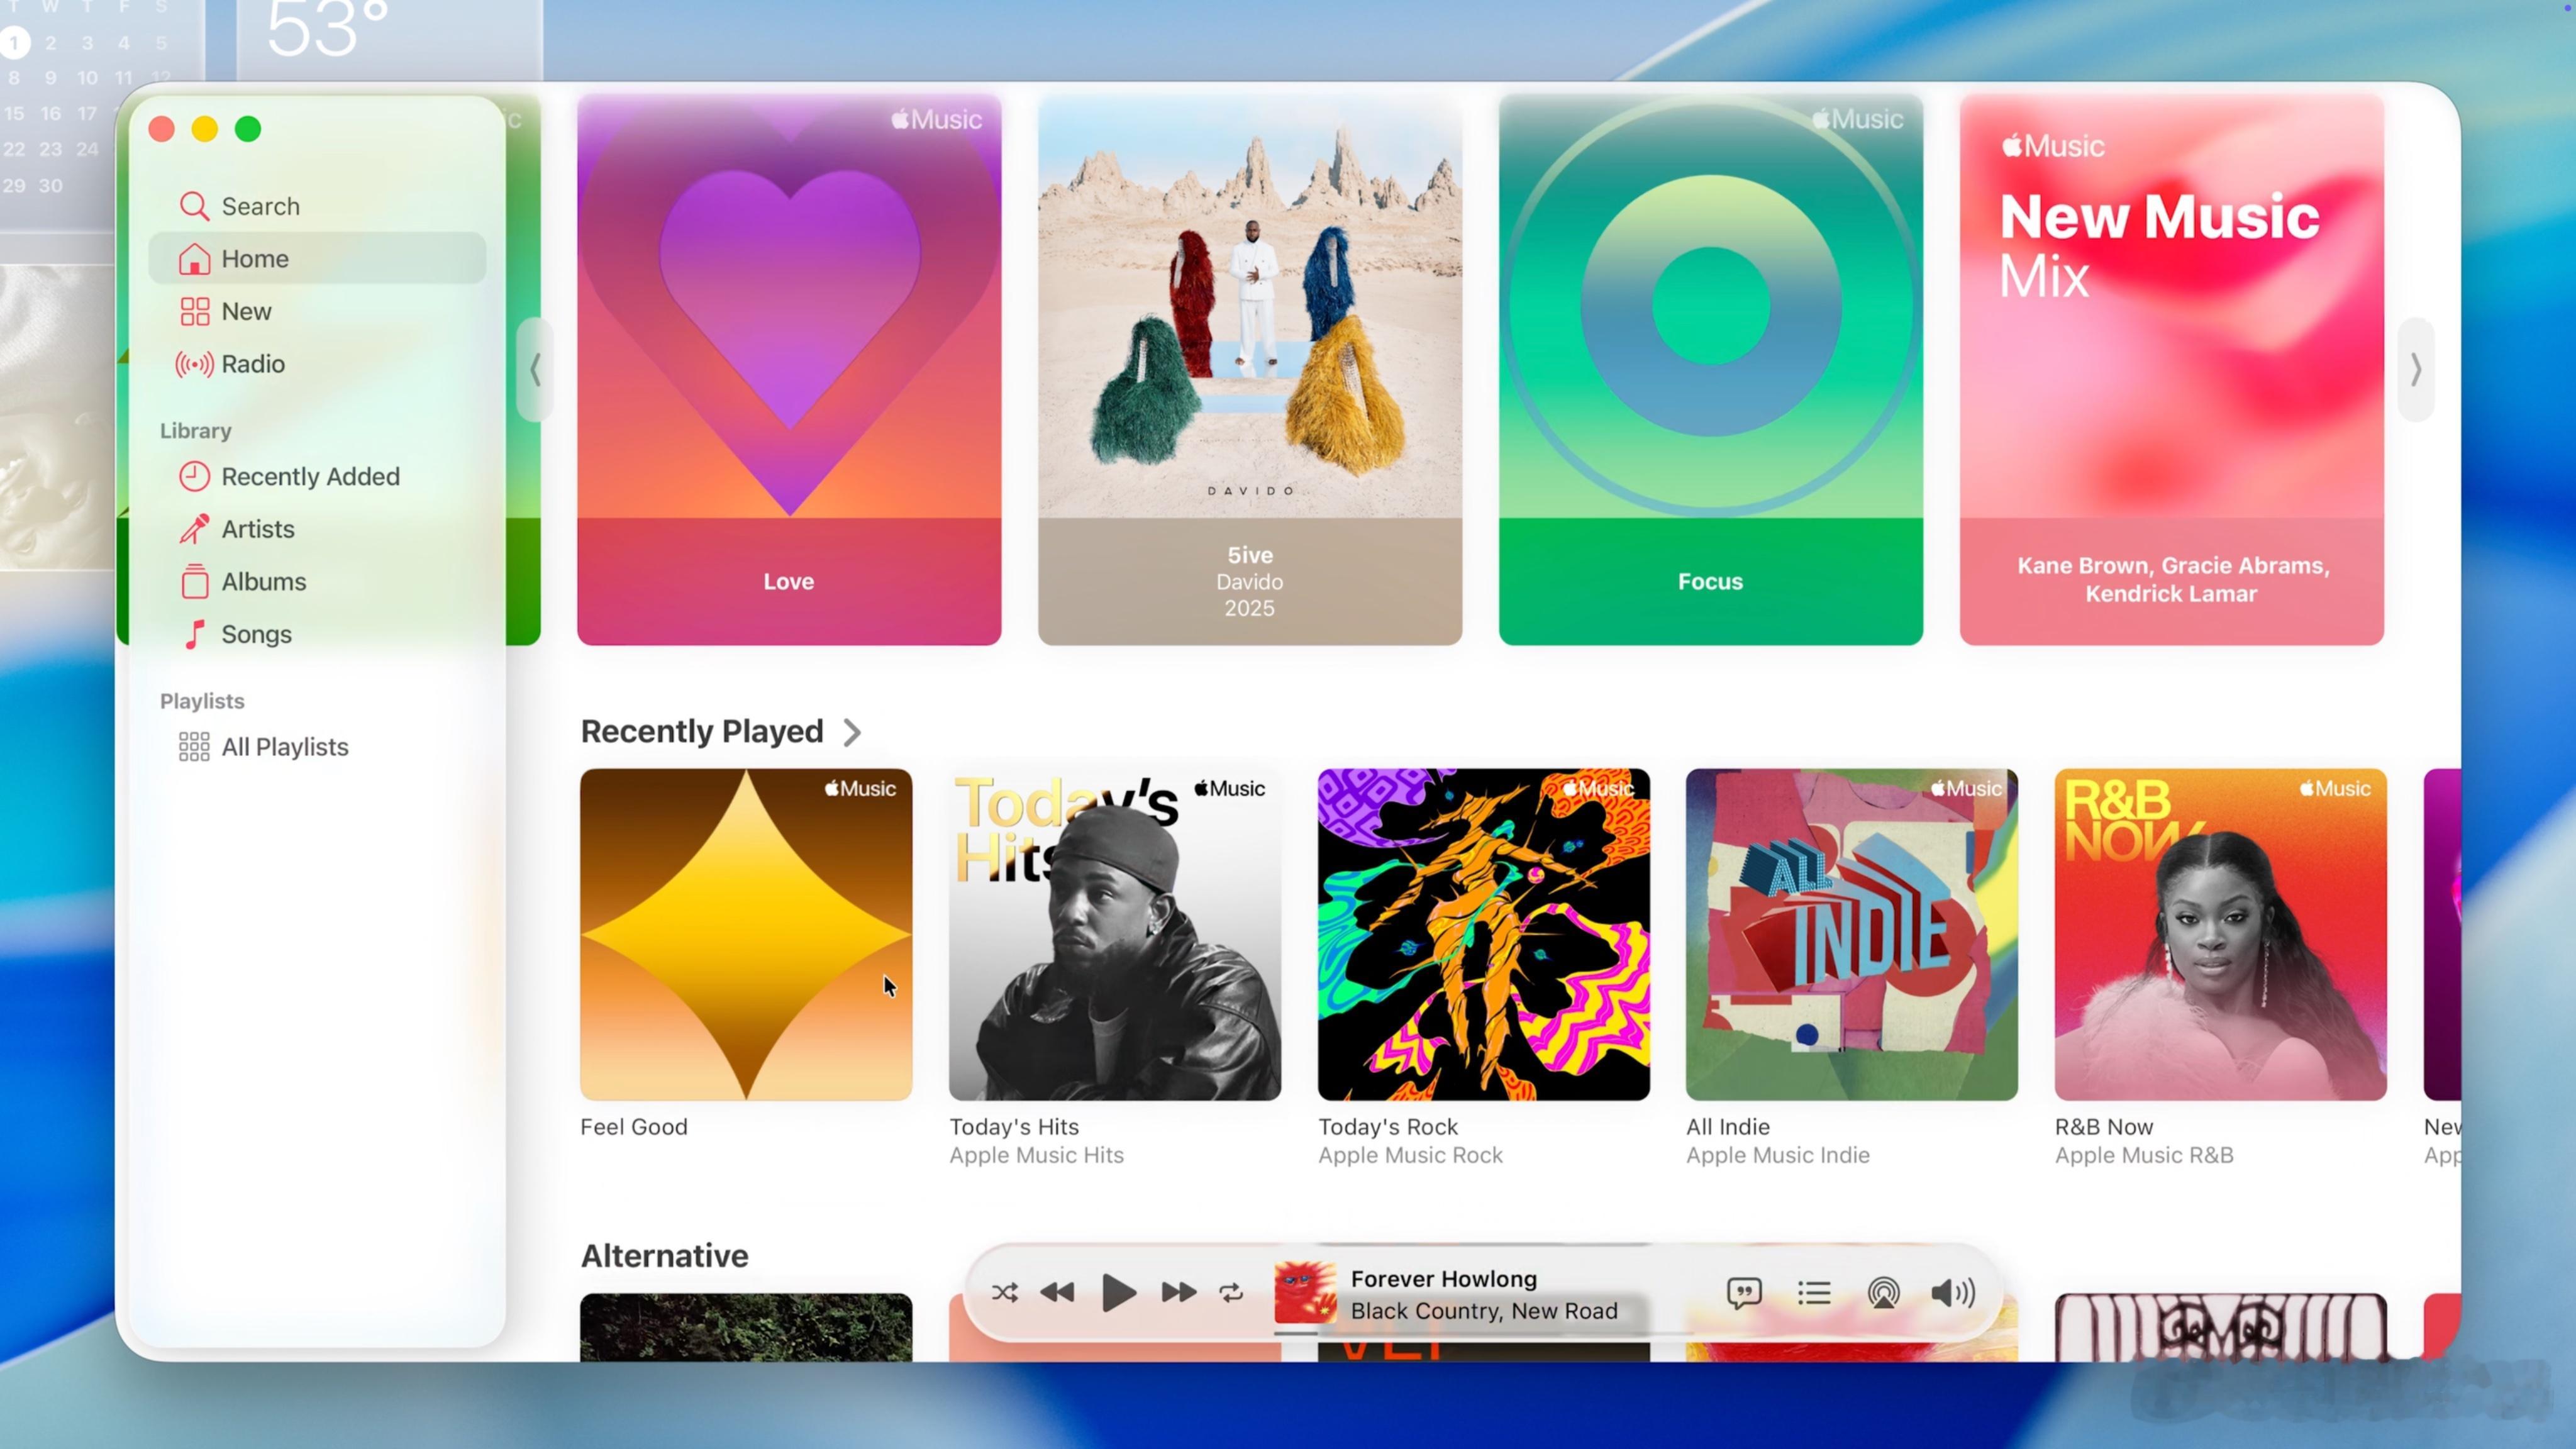Click the volume speaker icon
The image size is (2576, 1449).
tap(1953, 1293)
